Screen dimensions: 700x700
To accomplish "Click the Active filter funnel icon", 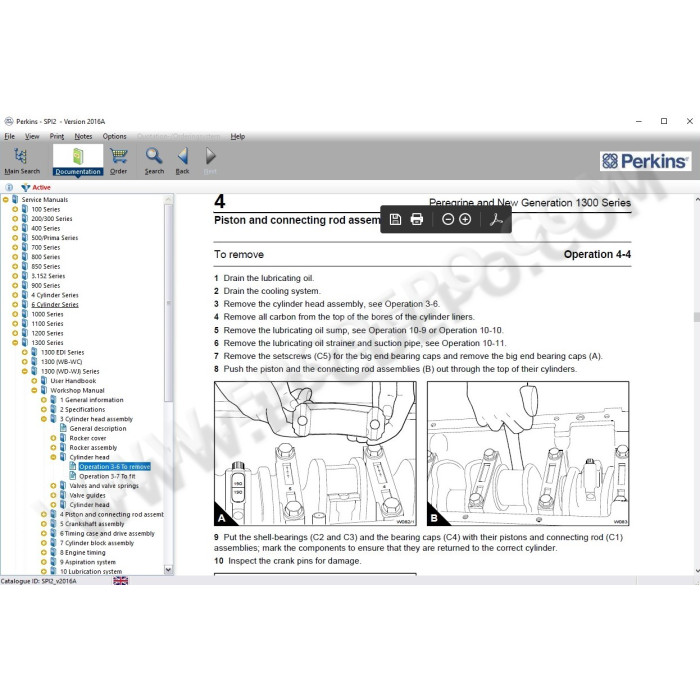I will [26, 188].
